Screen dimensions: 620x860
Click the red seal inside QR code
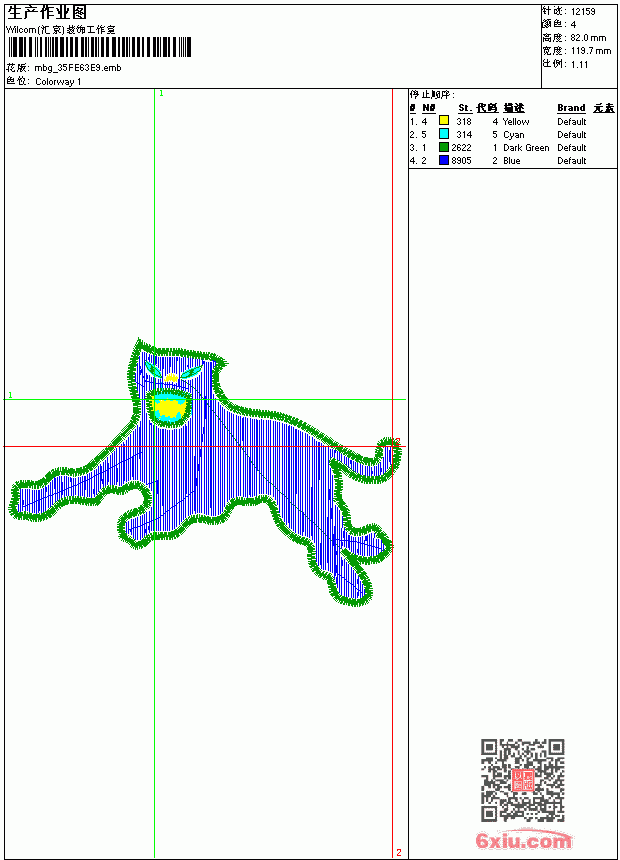(x=523, y=780)
